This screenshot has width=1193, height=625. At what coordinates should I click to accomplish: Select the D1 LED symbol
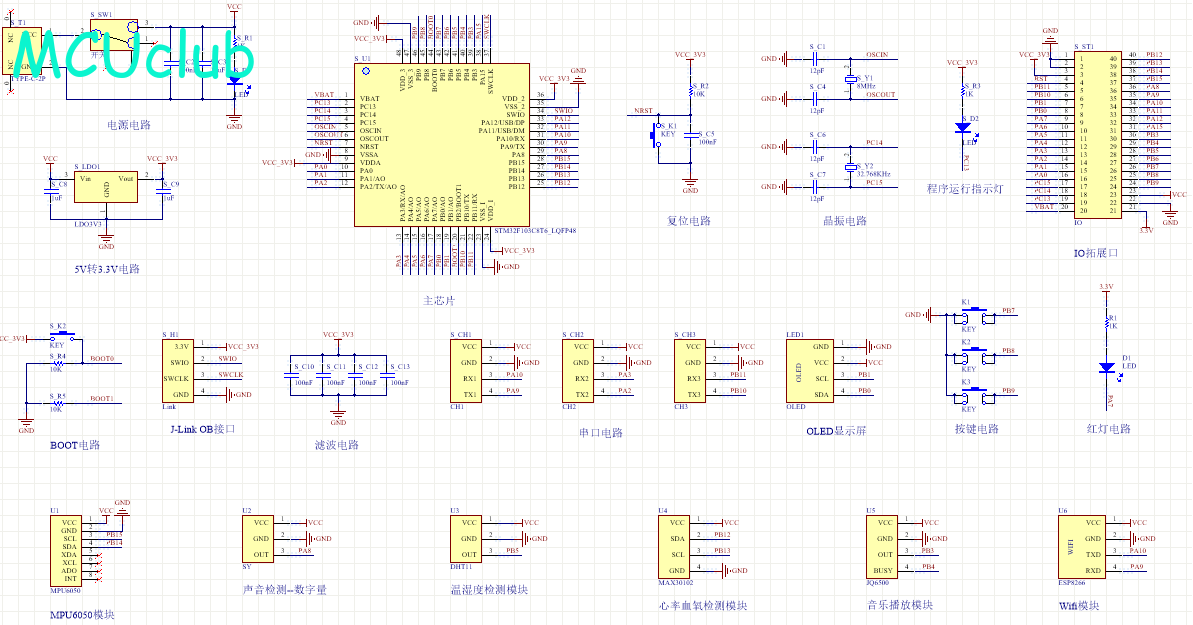pyautogui.click(x=1107, y=368)
